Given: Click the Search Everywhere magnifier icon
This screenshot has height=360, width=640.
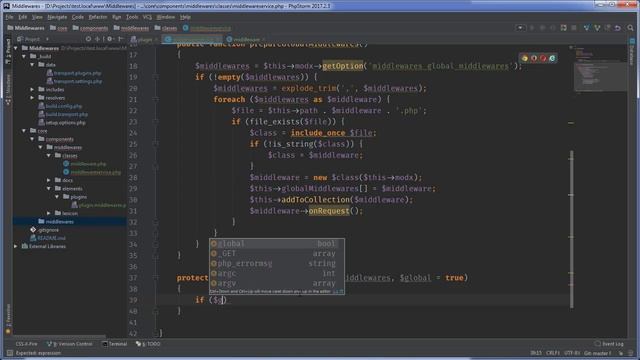Looking at the screenshot, I should [630, 28].
